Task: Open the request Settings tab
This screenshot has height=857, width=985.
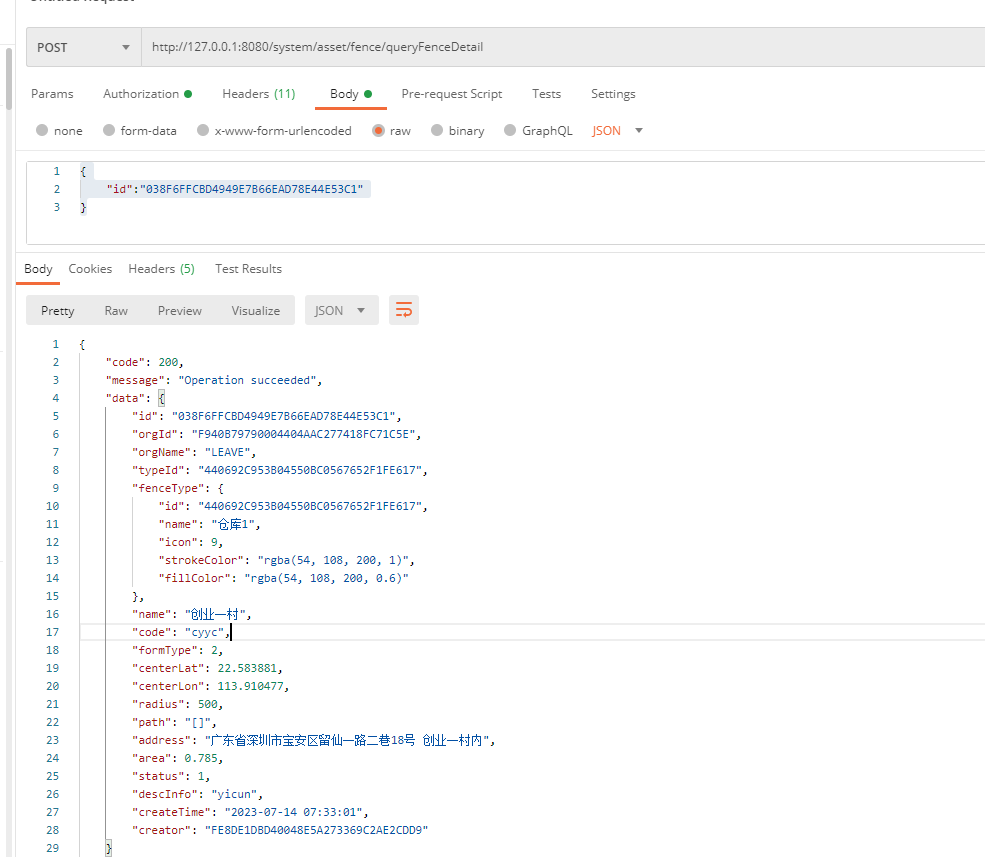Action: click(x=613, y=94)
